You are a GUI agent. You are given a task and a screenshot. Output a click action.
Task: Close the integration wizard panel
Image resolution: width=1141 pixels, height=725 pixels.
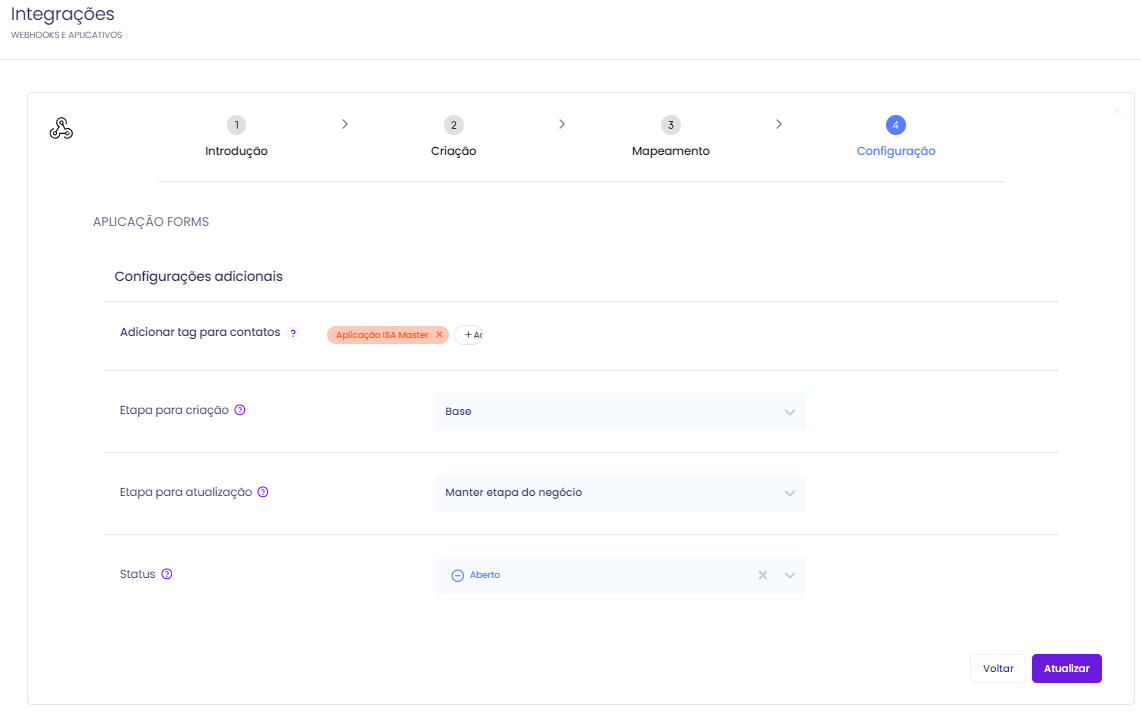click(x=1117, y=110)
